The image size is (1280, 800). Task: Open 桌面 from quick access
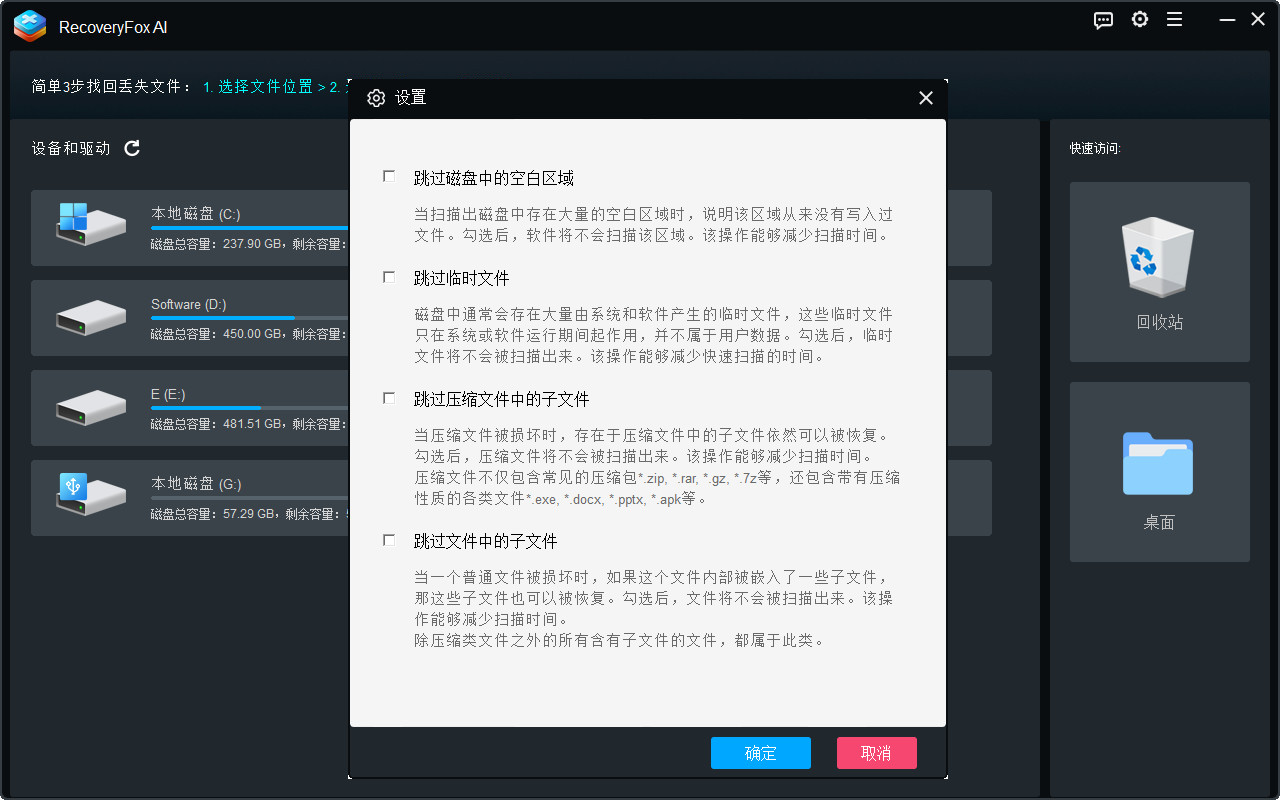coord(1159,471)
